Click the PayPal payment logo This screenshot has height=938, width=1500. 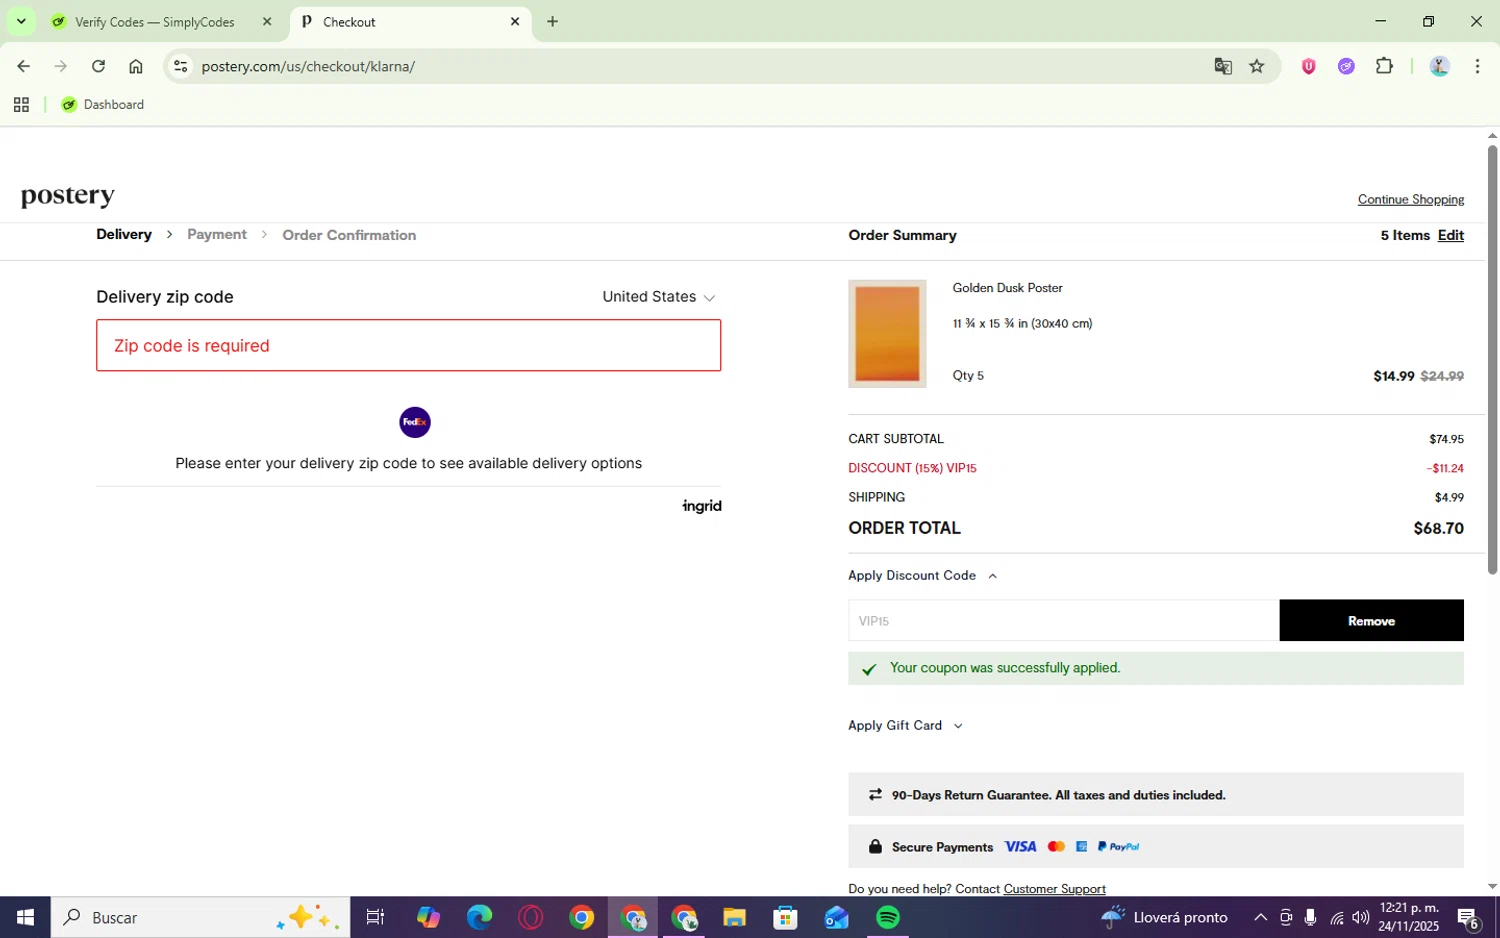[1118, 847]
